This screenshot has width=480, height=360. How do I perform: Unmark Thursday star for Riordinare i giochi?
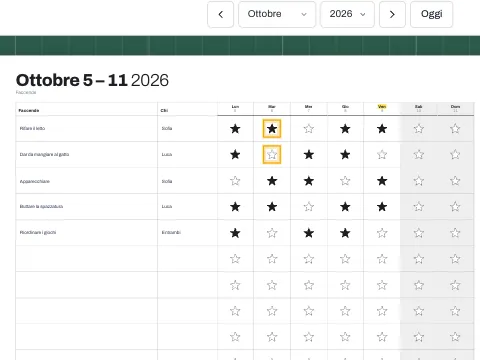tap(345, 233)
